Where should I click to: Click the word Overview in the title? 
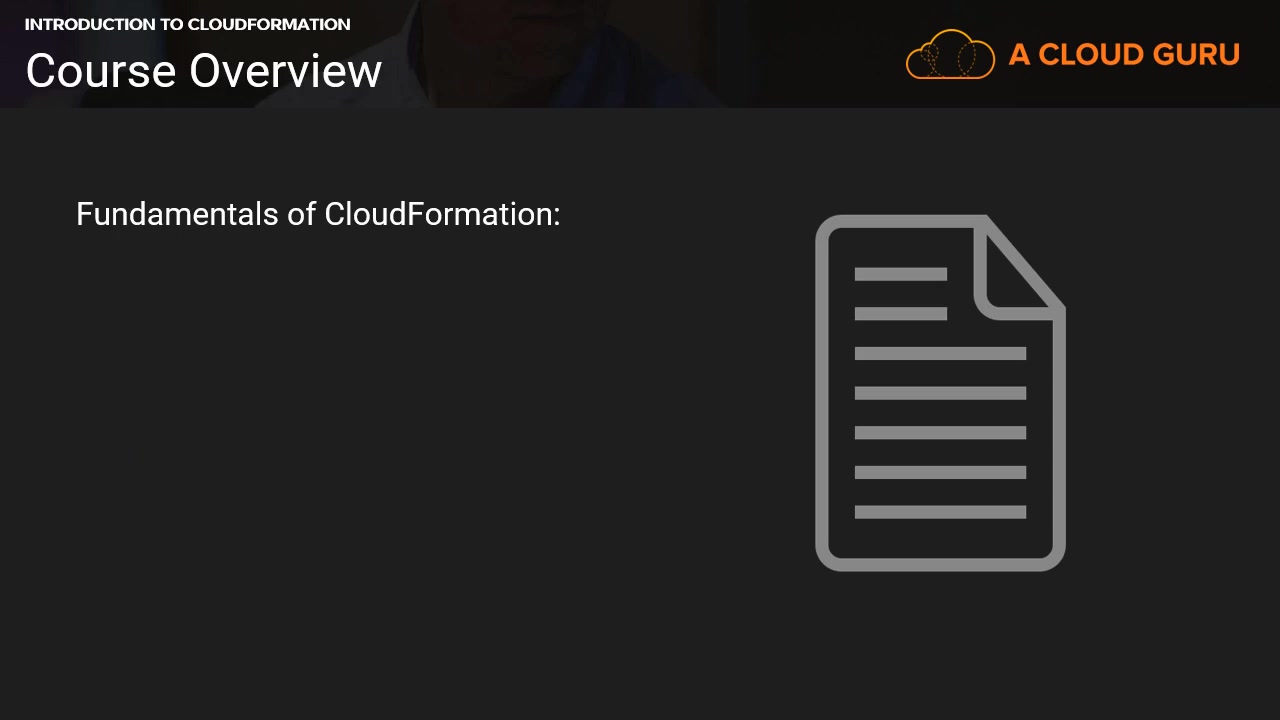click(x=286, y=71)
